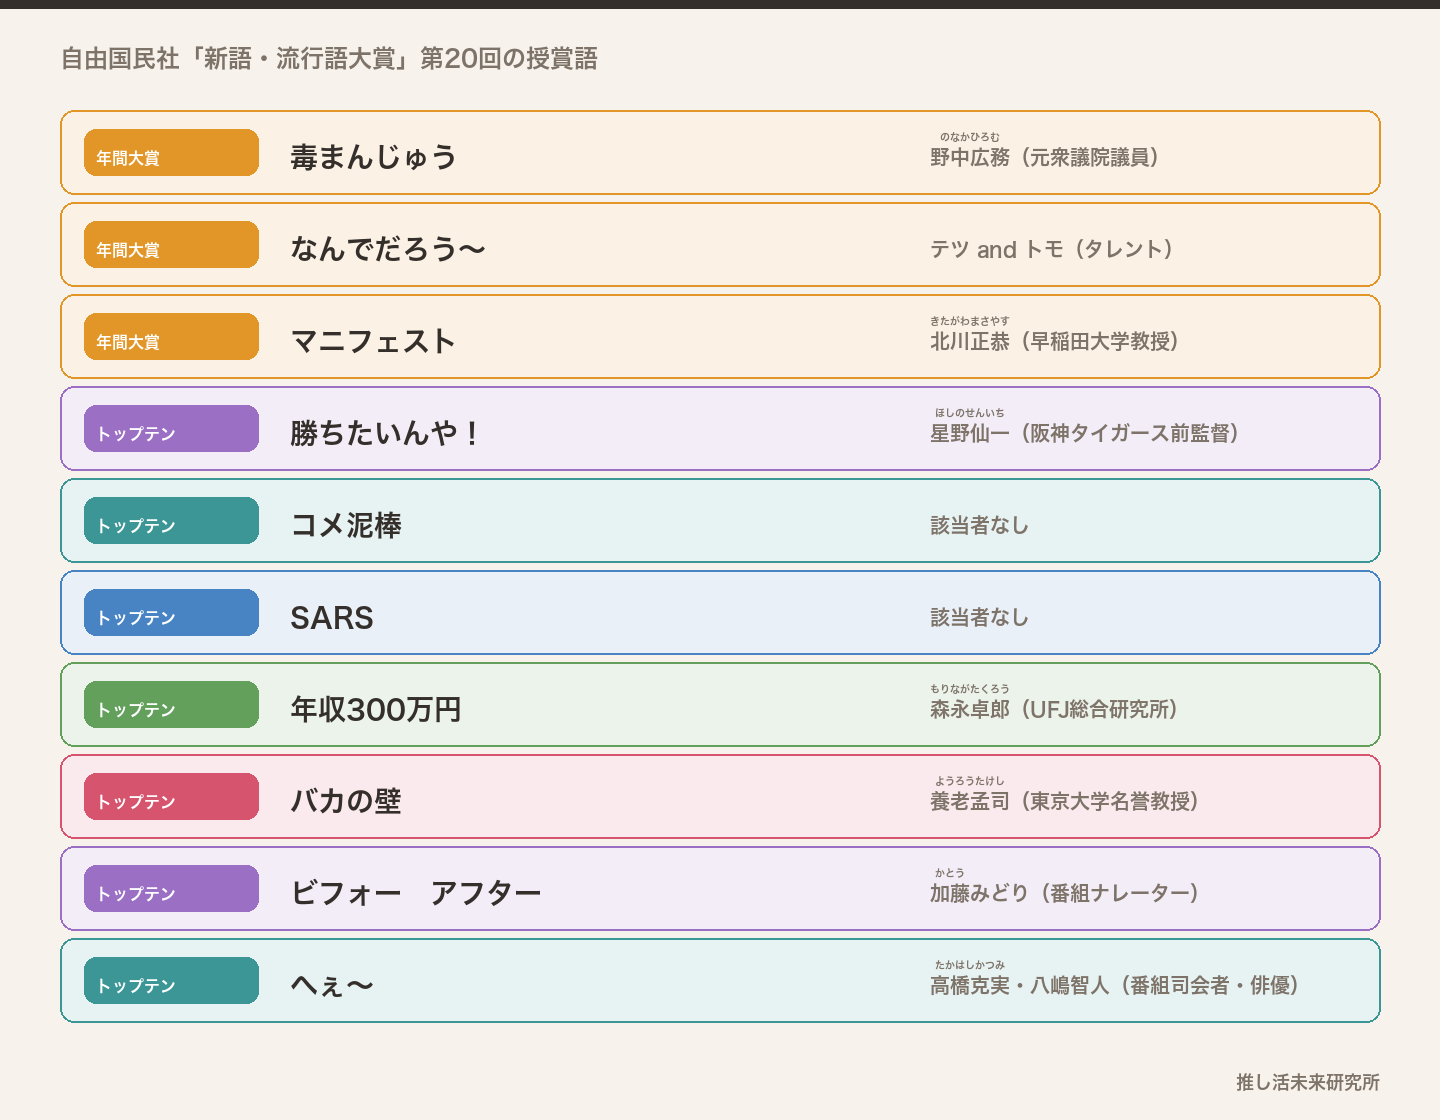Click recipient 高橋克実・八嶋智人（番組司会者・俳優）
The image size is (1440, 1120).
click(x=1115, y=985)
